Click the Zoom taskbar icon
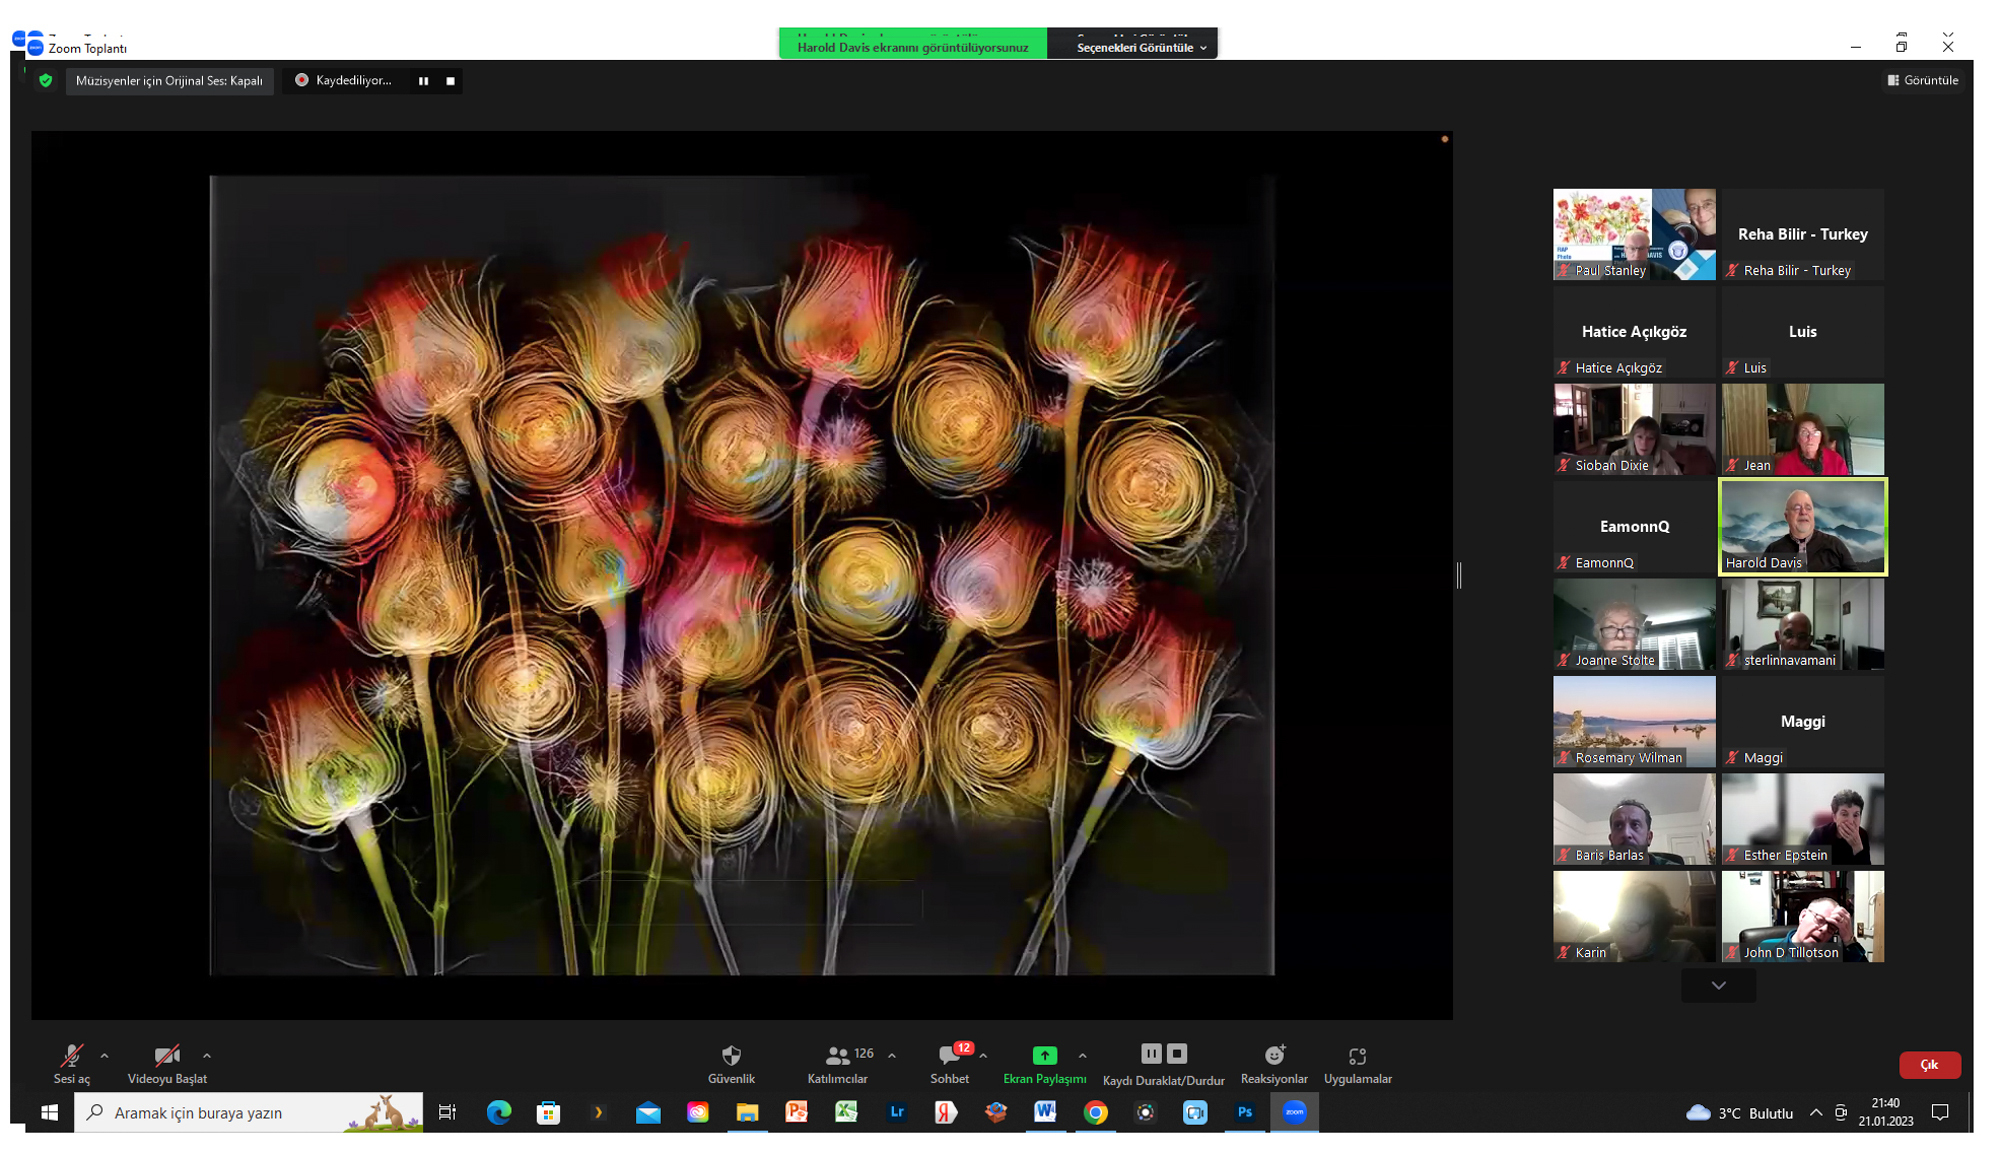Screen dimensions: 2000x1151 coord(1294,1112)
